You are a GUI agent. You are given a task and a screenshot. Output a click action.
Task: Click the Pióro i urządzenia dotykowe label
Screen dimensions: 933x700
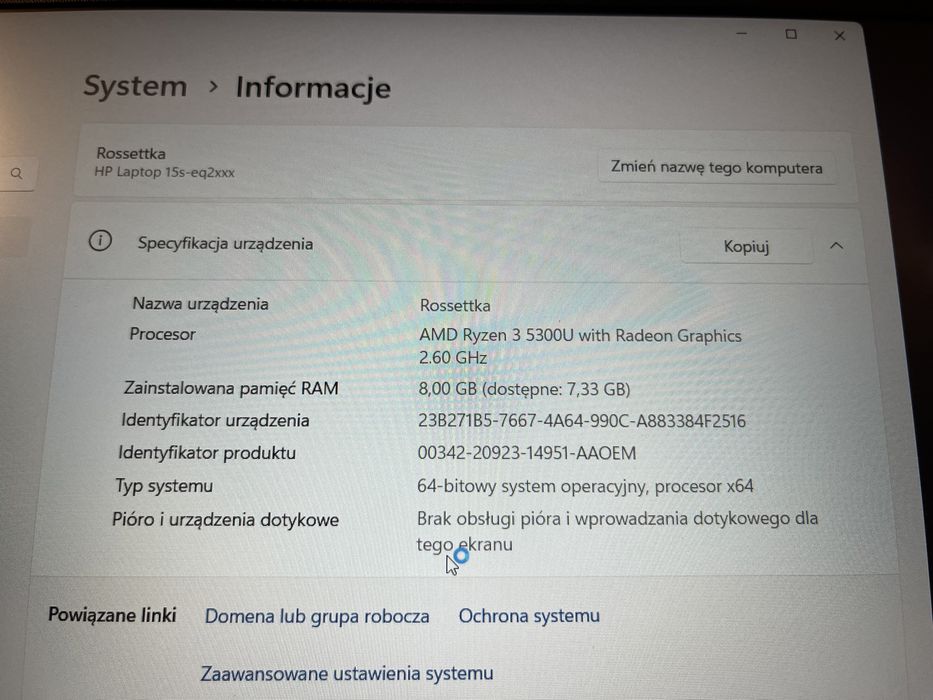tap(226, 520)
